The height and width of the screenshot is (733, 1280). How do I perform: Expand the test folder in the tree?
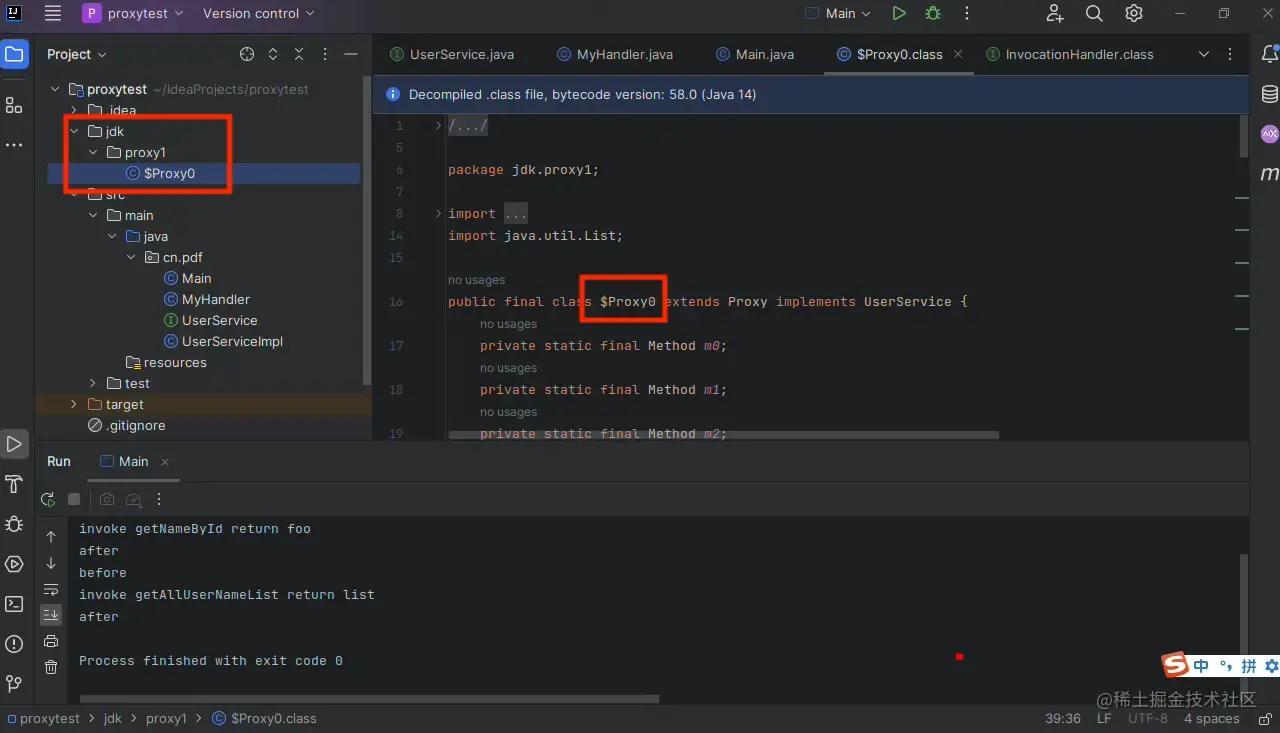[x=93, y=383]
